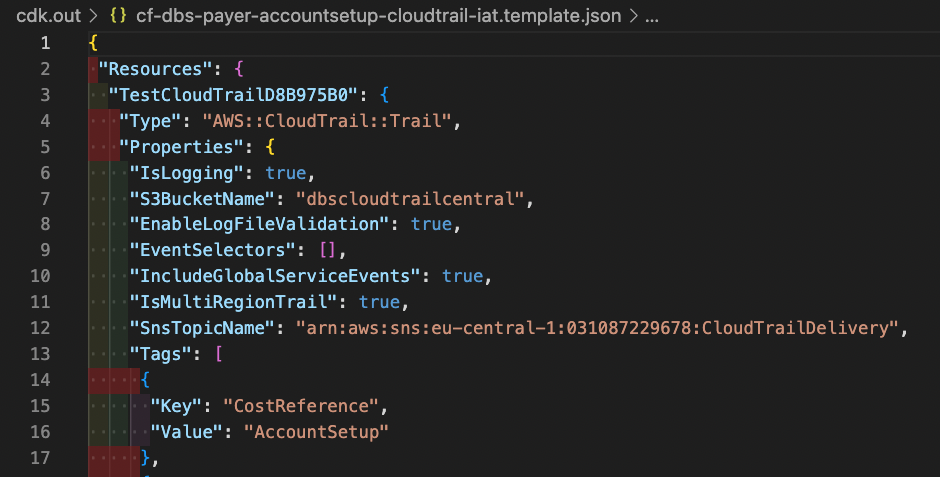Click the empty brackets of EventSelectors
This screenshot has height=477, width=940.
327,250
